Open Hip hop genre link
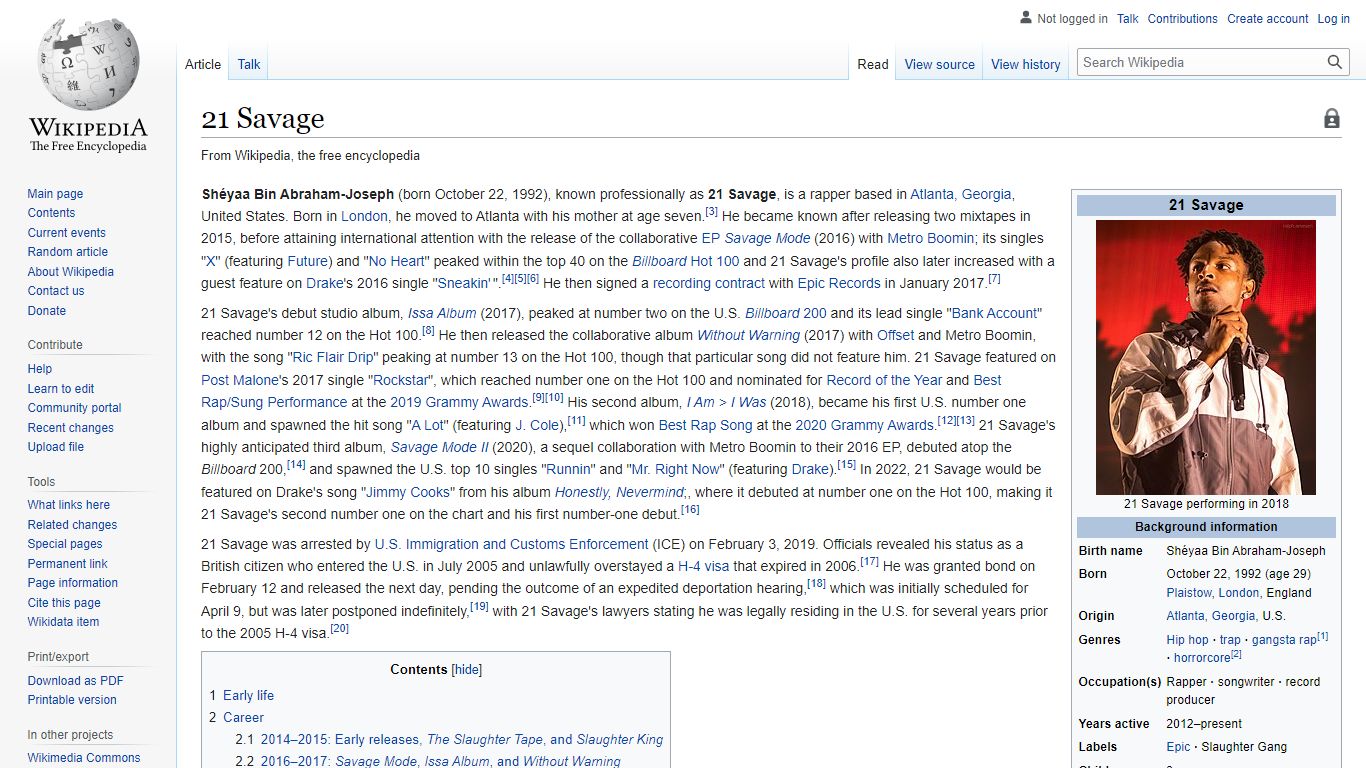1366x768 pixels. [x=1187, y=640]
